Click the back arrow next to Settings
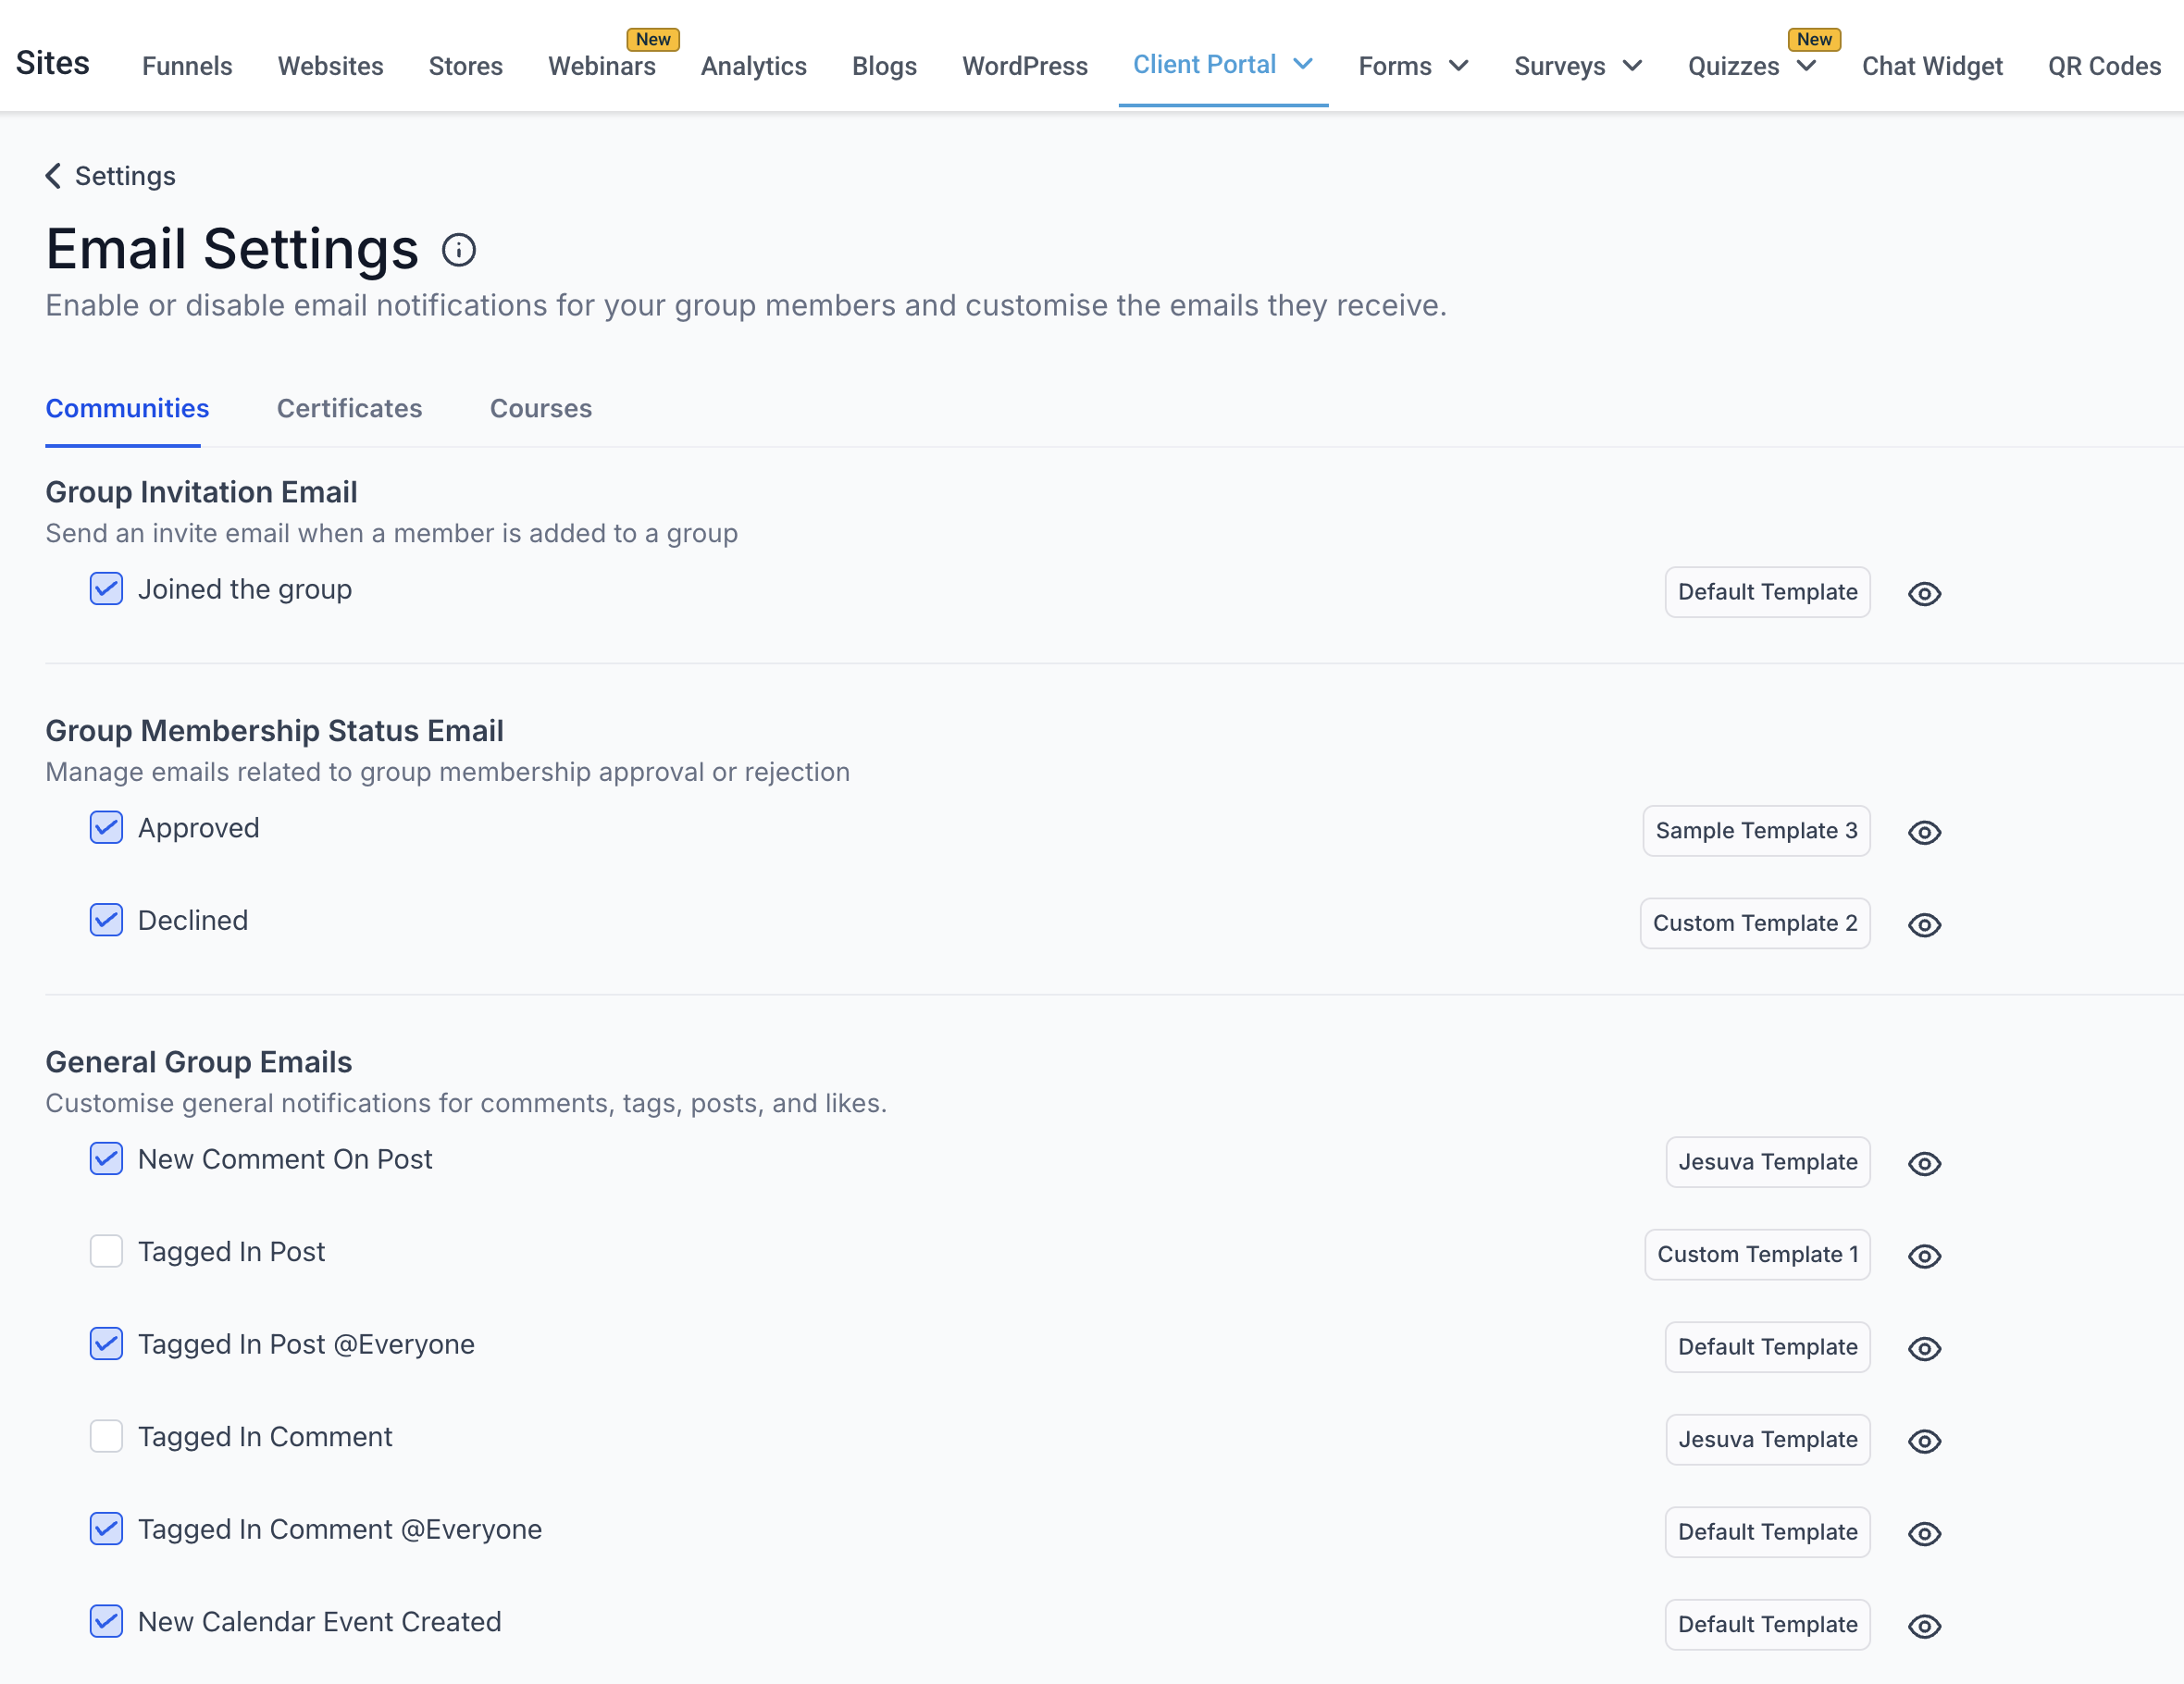 point(53,176)
